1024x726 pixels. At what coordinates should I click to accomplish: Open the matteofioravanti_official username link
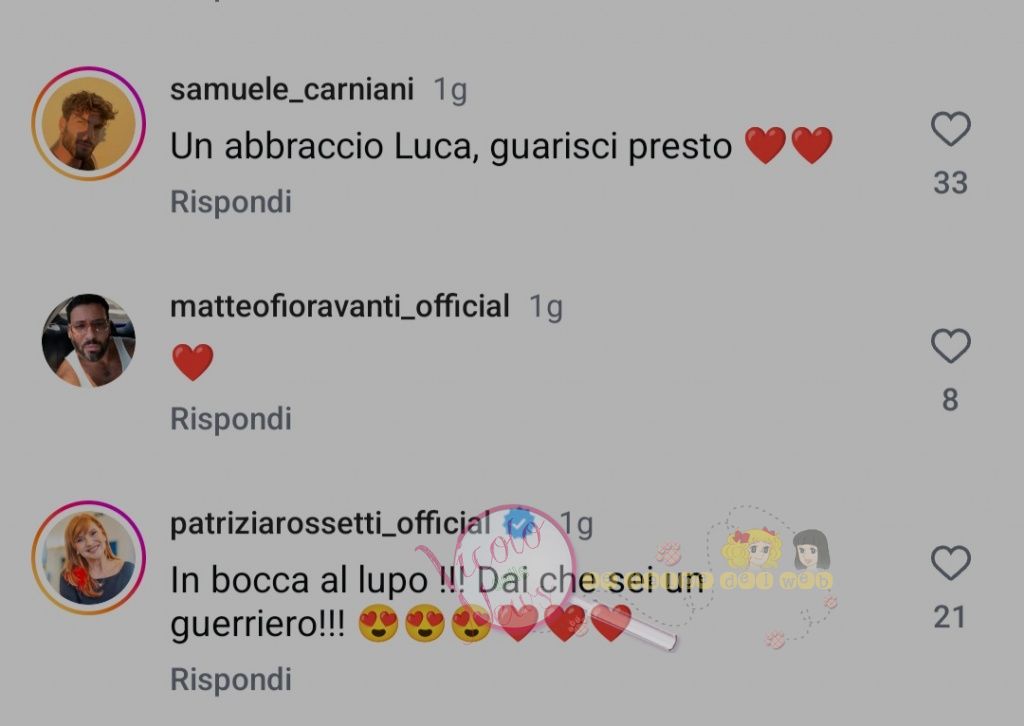[x=340, y=306]
